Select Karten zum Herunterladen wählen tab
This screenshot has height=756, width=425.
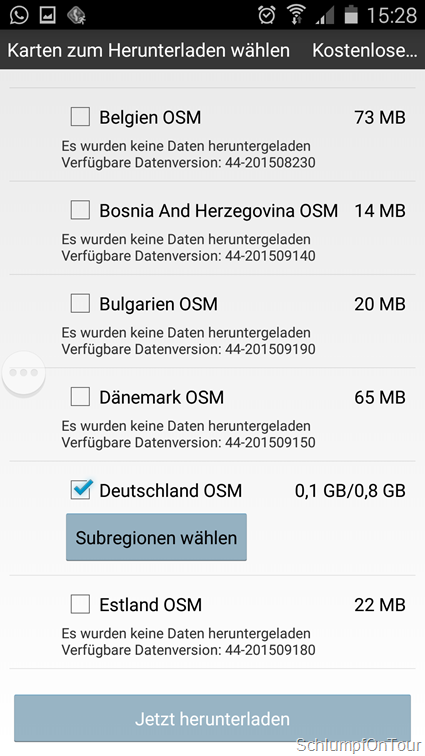pos(149,50)
